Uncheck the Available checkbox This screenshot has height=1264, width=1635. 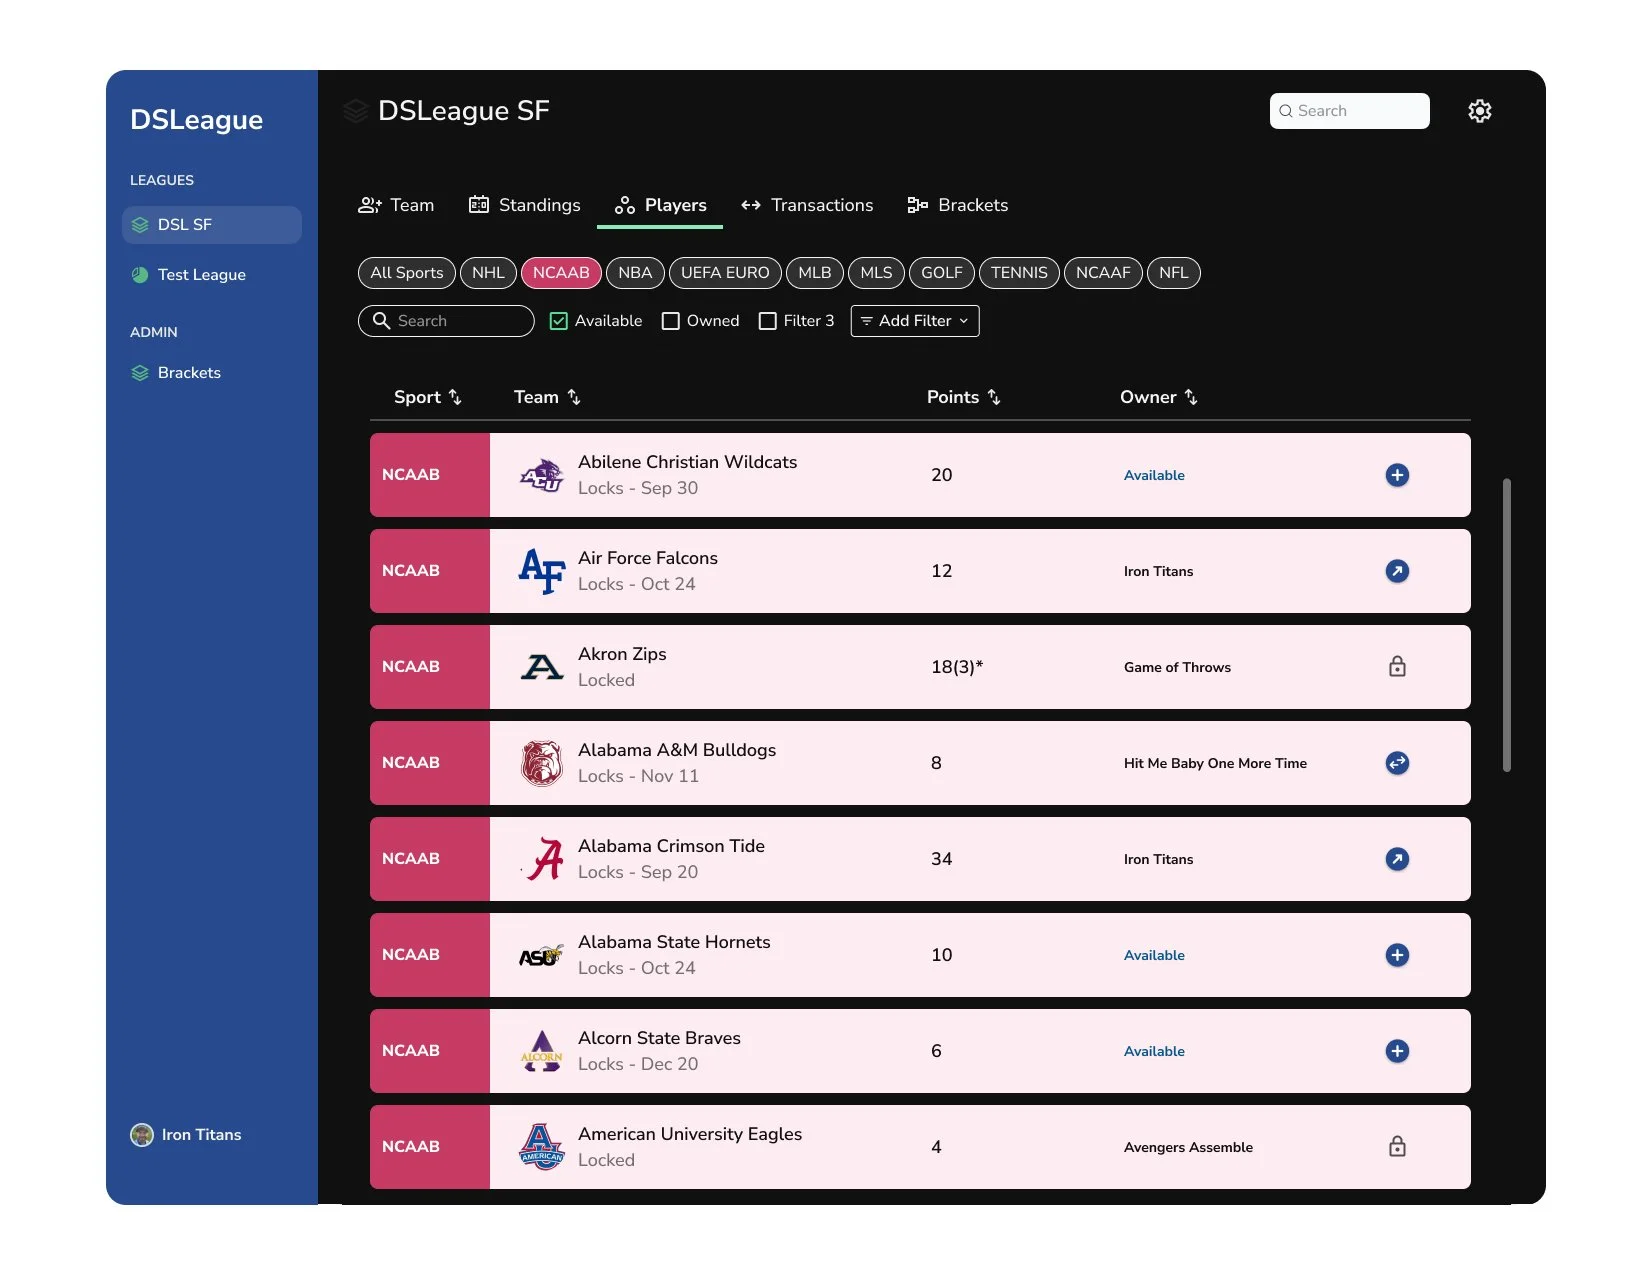(559, 321)
